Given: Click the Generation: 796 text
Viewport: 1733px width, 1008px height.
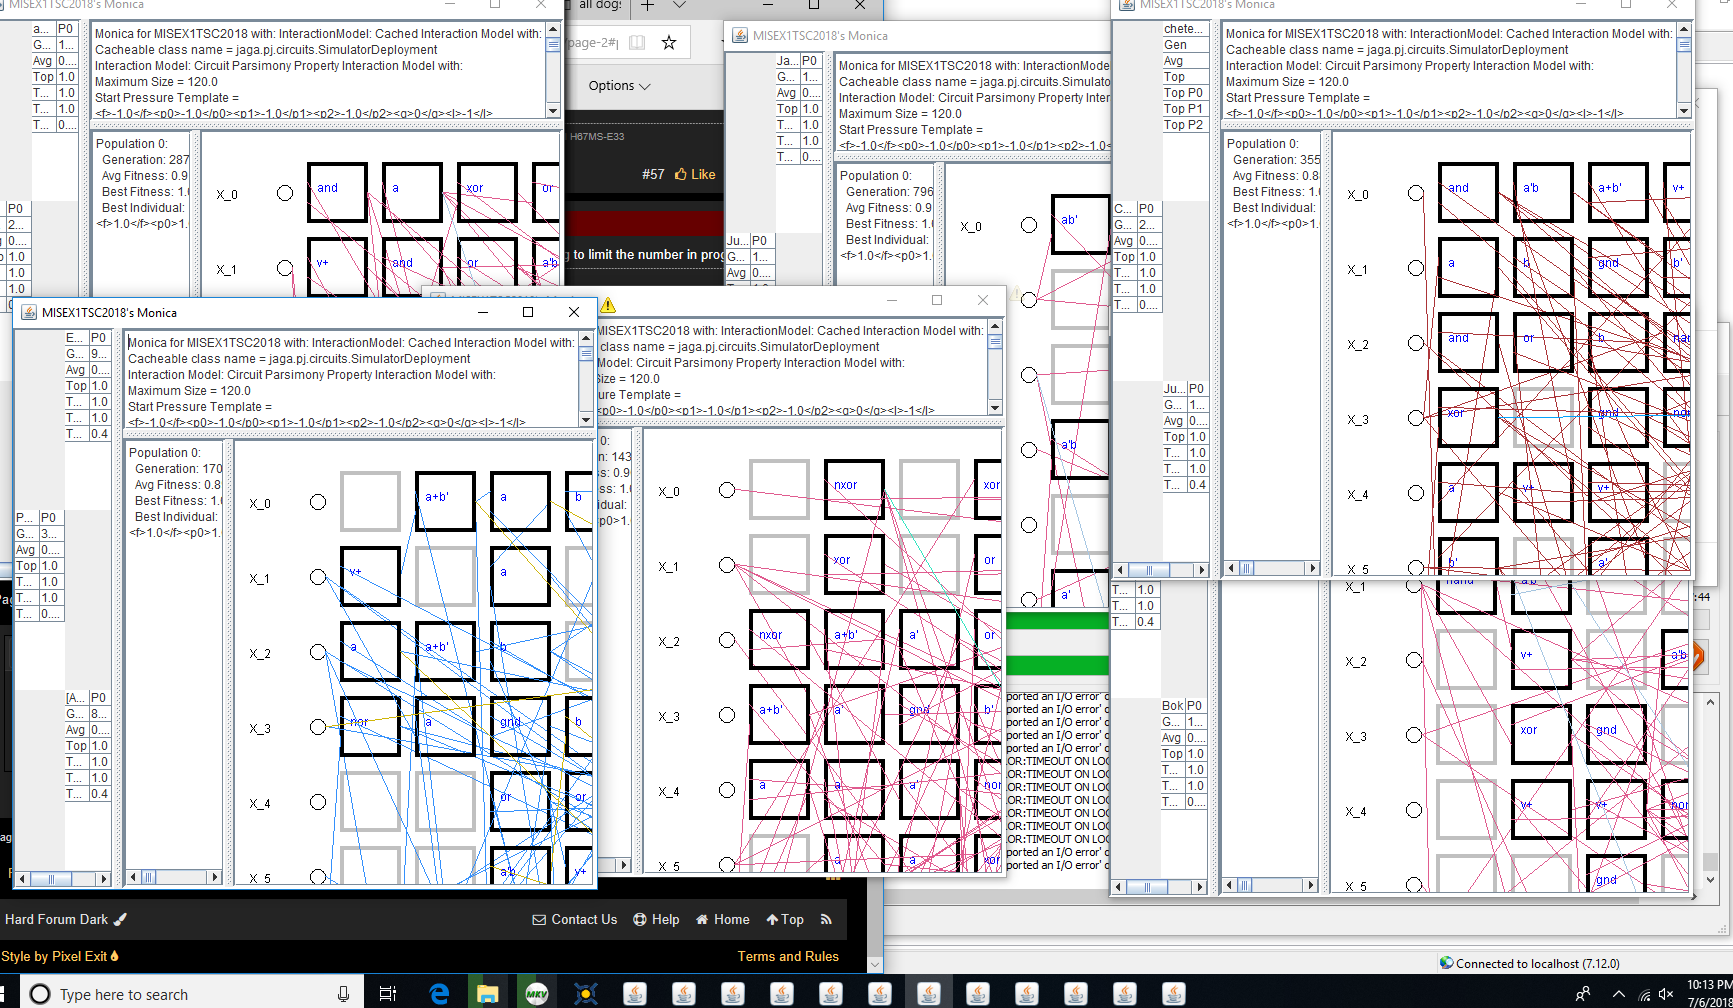Looking at the screenshot, I should pyautogui.click(x=889, y=192).
